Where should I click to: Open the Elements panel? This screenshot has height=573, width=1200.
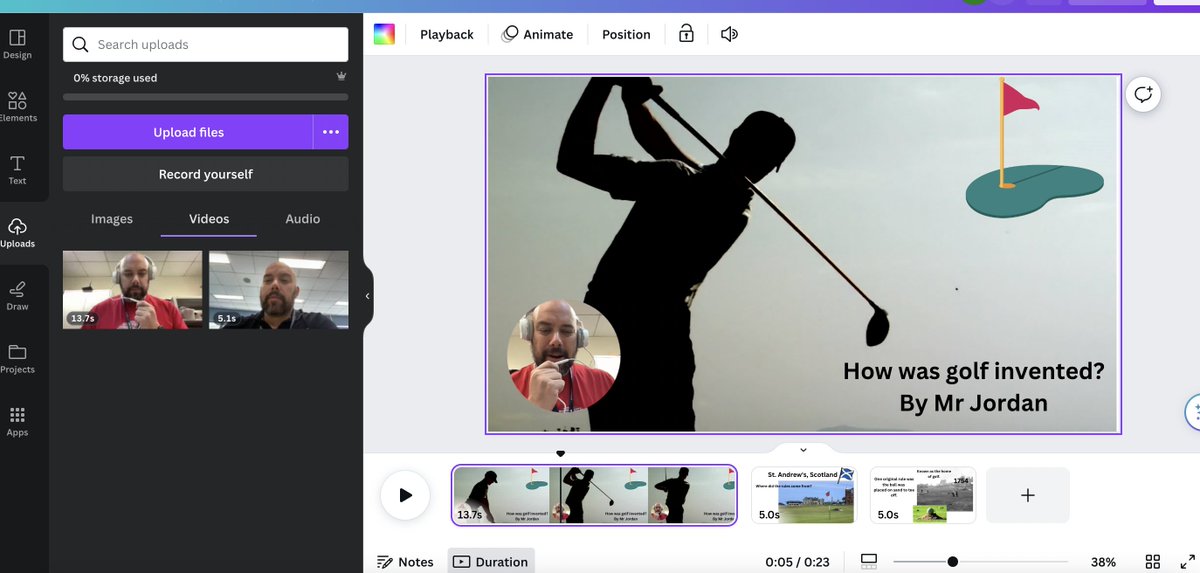pos(17,107)
